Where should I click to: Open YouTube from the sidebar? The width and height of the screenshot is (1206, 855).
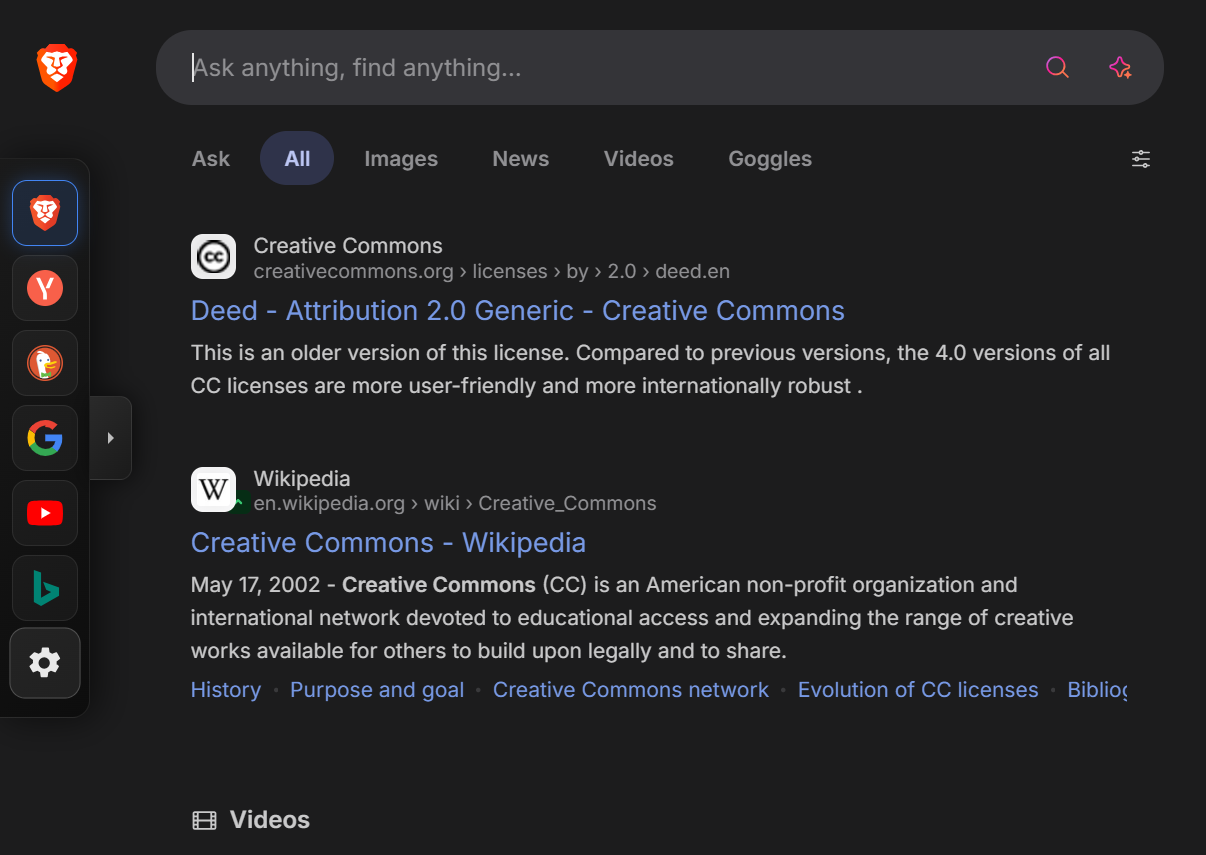[45, 513]
